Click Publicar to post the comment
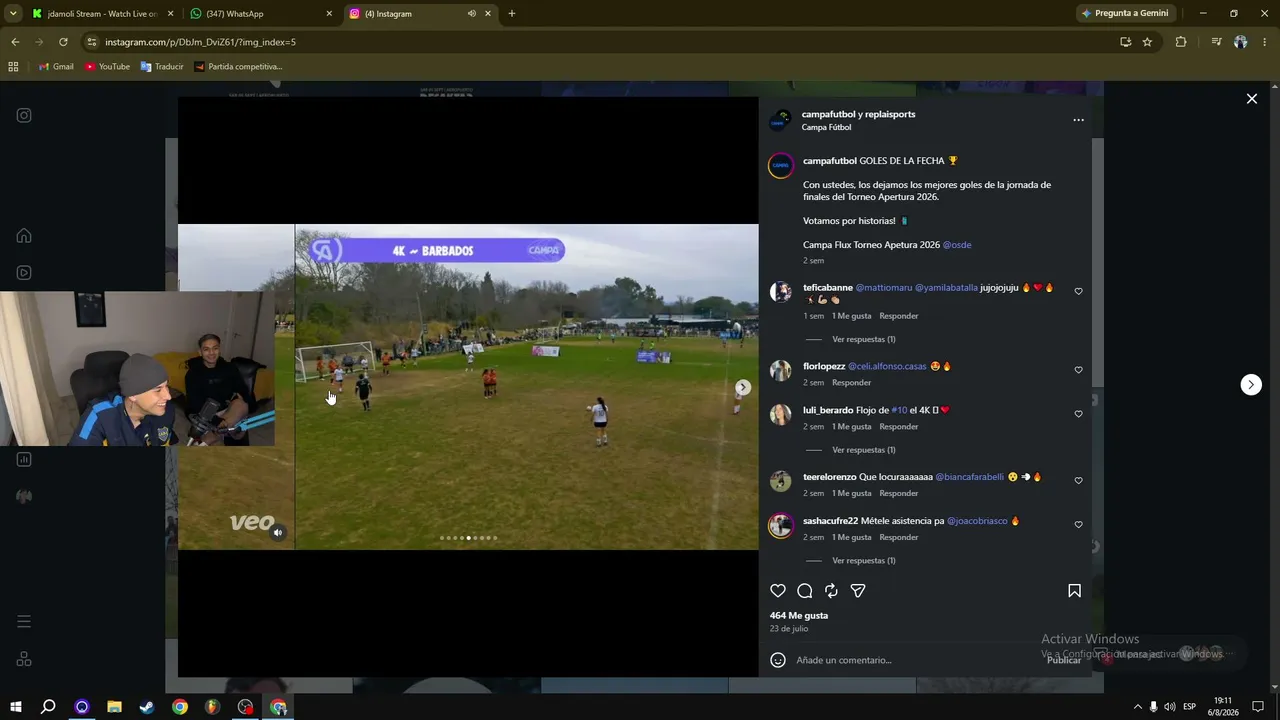Screen dimensions: 1280x720 1064,660
